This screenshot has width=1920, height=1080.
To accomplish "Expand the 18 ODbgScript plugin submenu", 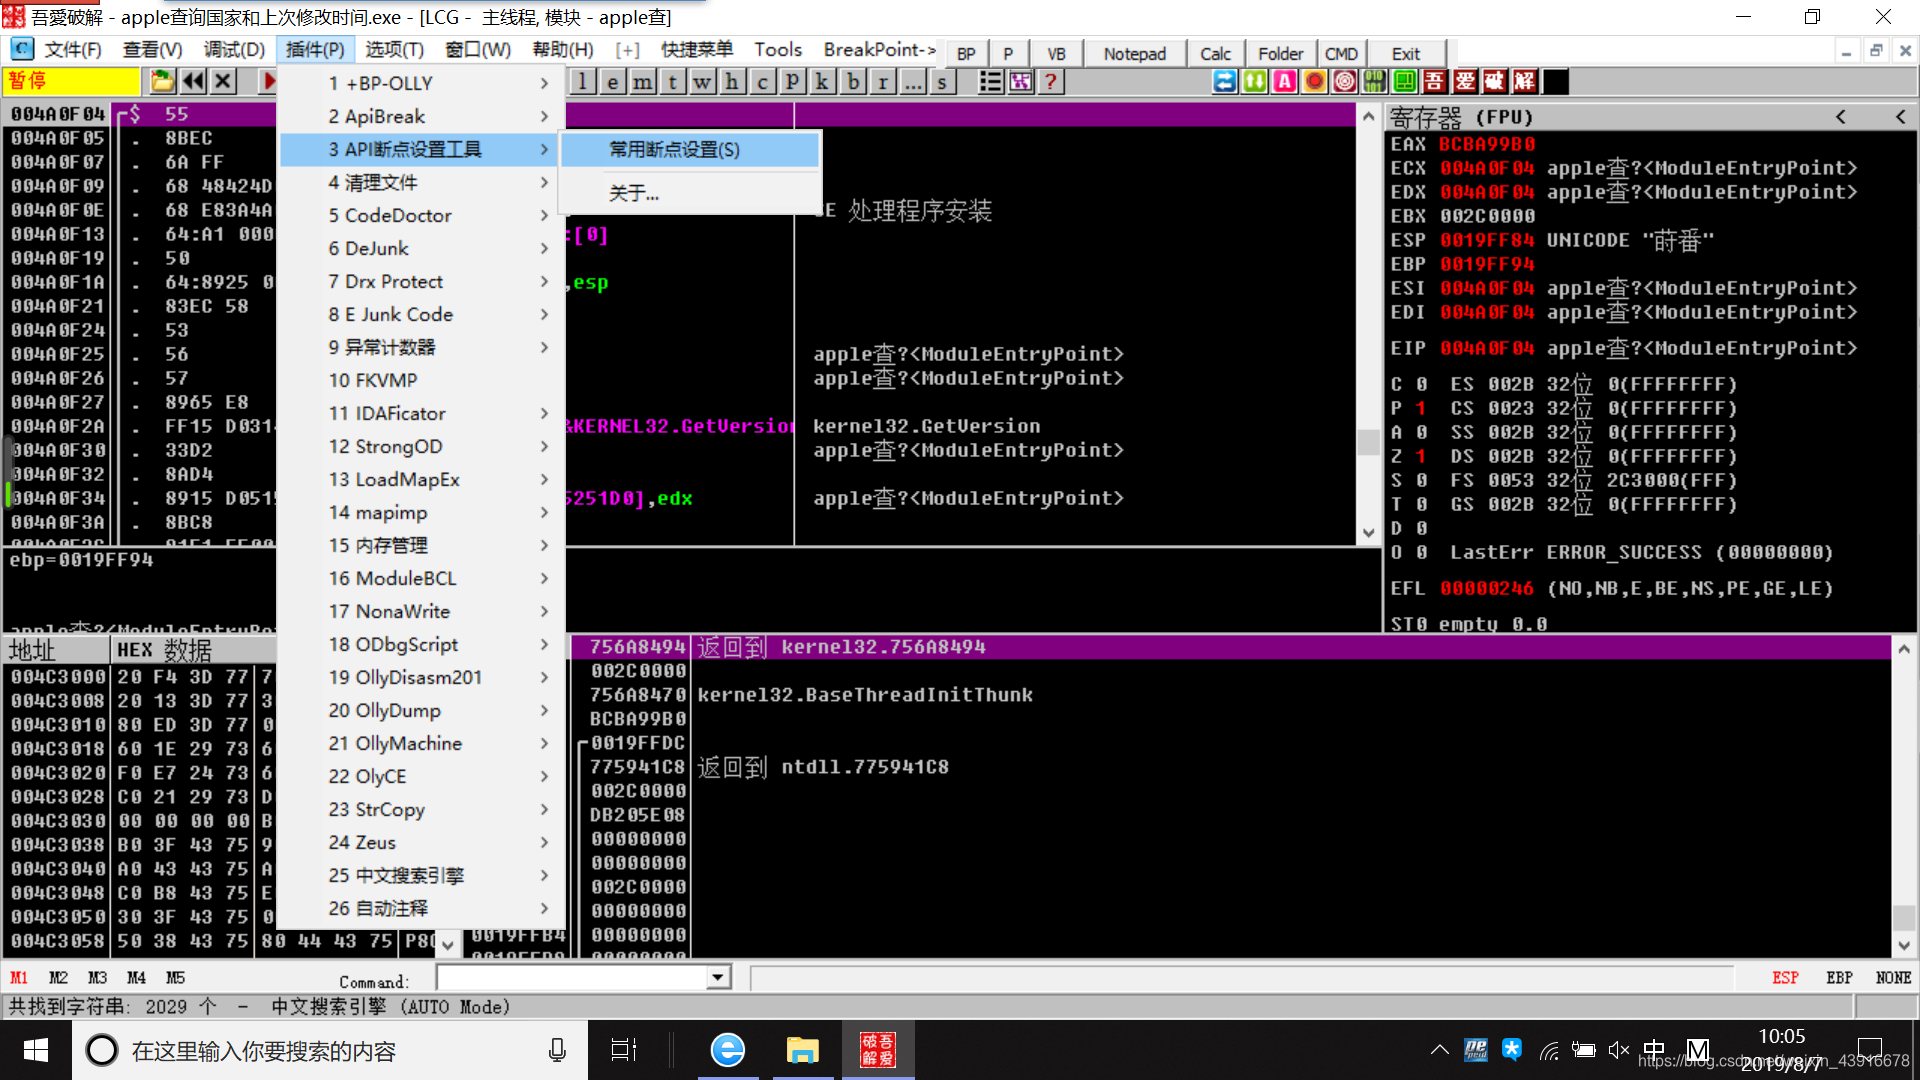I will pyautogui.click(x=422, y=644).
